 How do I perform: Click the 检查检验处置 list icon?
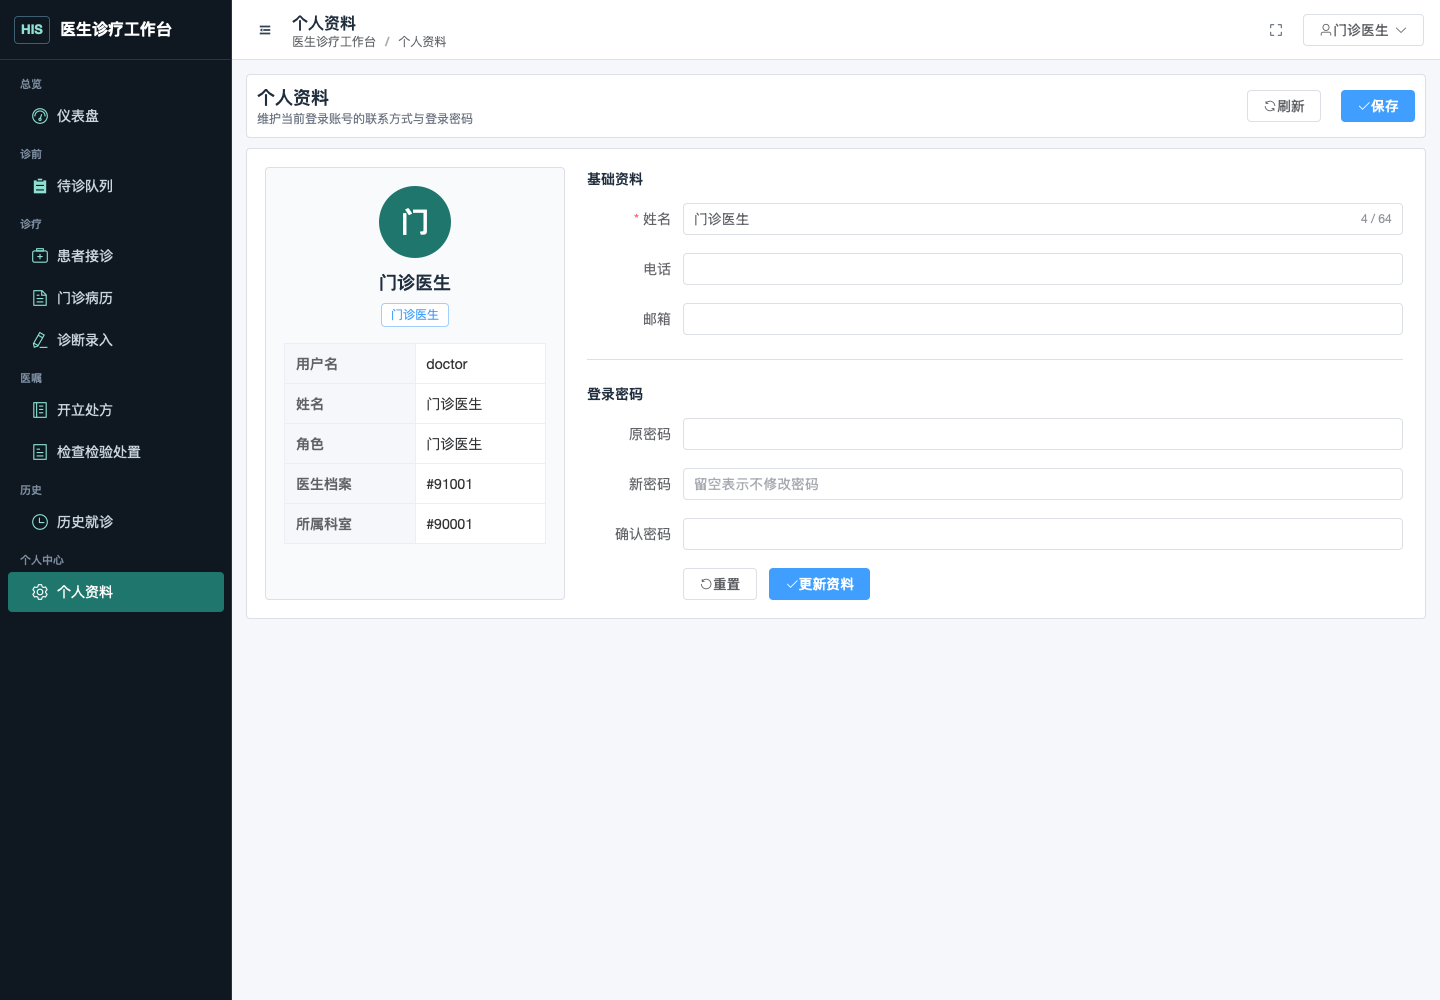40,452
